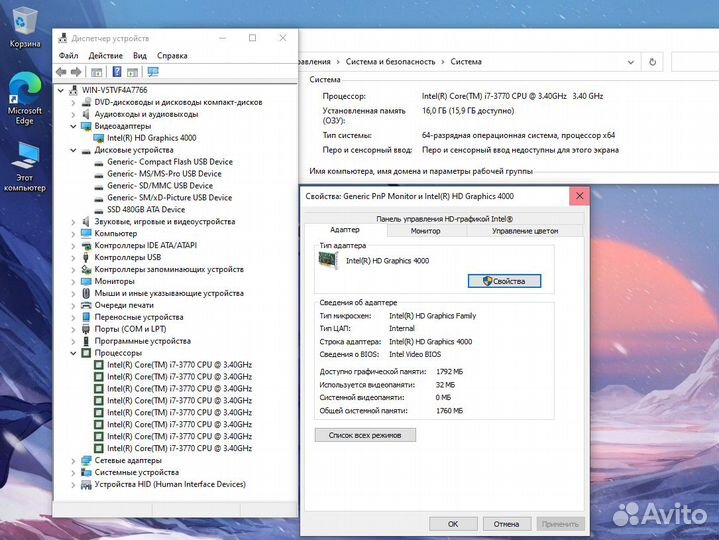Select Generic- SM/xD-Picture USB Device
Viewport: 719px width, 540px height.
[x=170, y=198]
